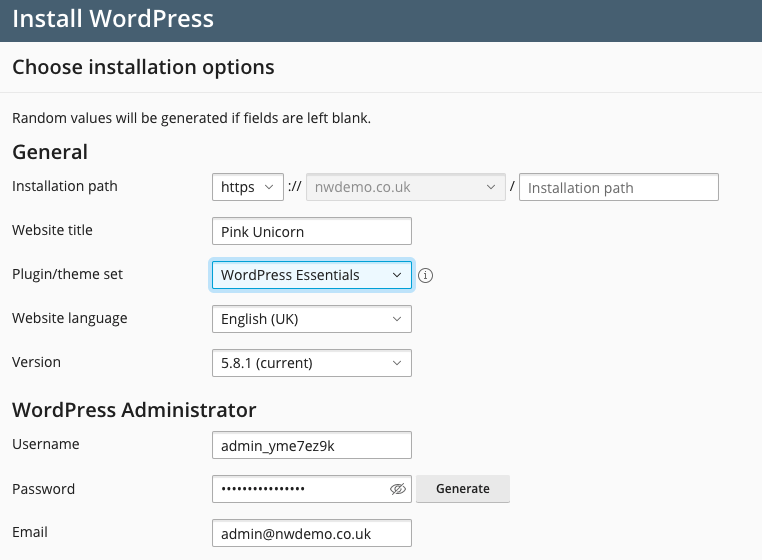
Task: Click the WordPress Administrator section heading
Action: [x=134, y=410]
